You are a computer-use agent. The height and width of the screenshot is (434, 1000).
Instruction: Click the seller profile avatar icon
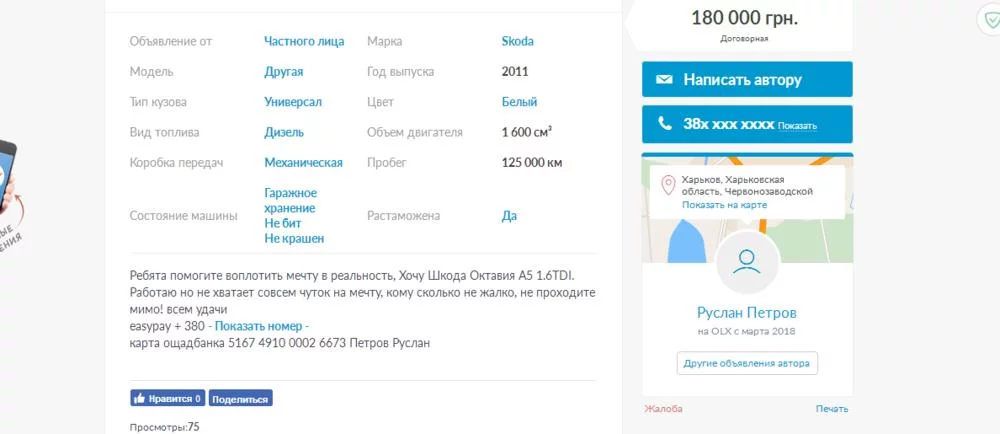click(747, 263)
